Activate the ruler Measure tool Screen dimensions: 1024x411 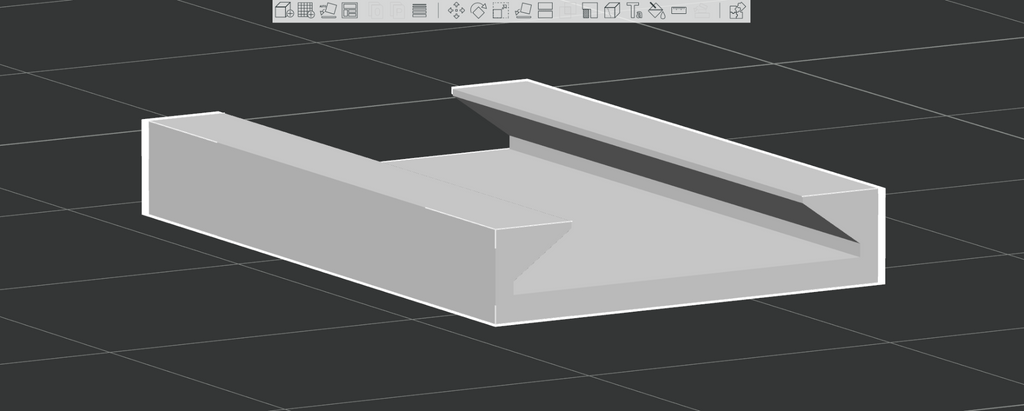coord(679,10)
